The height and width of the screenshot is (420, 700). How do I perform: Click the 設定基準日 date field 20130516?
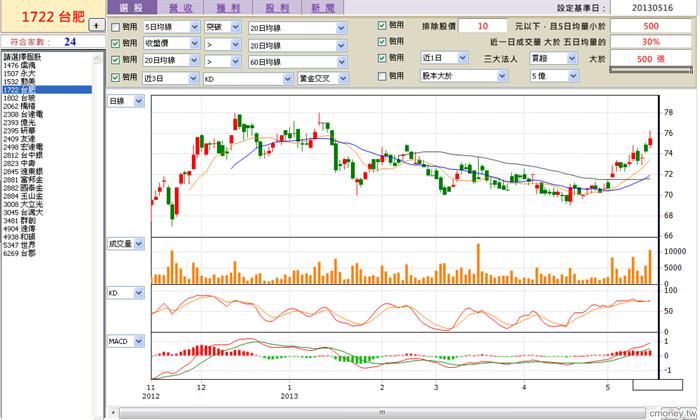(x=652, y=8)
